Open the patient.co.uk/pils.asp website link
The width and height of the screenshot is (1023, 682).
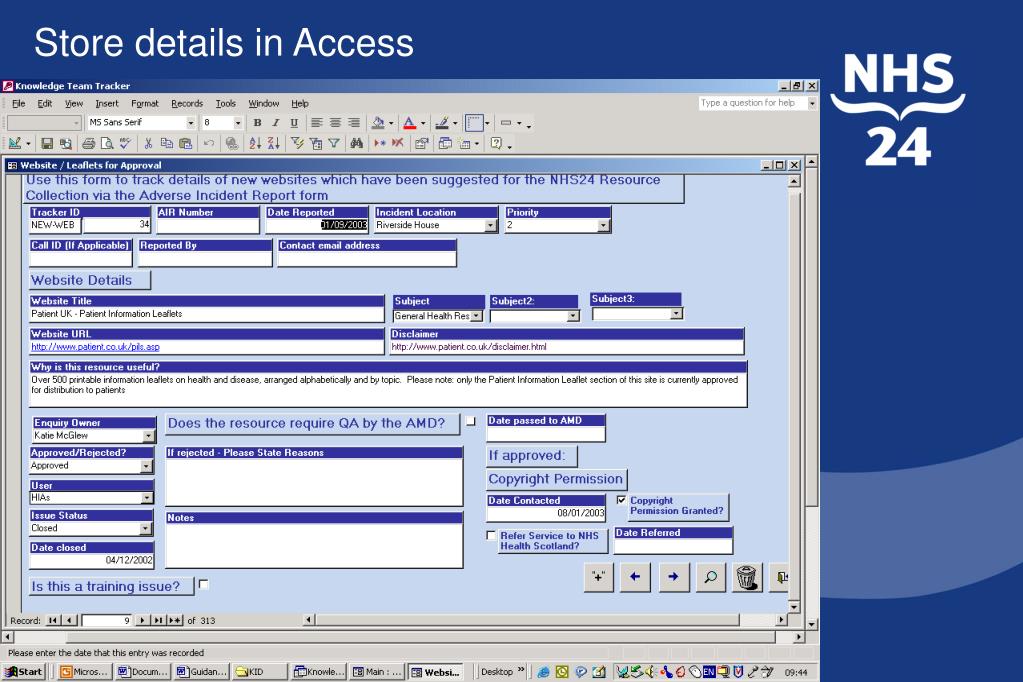coord(95,347)
